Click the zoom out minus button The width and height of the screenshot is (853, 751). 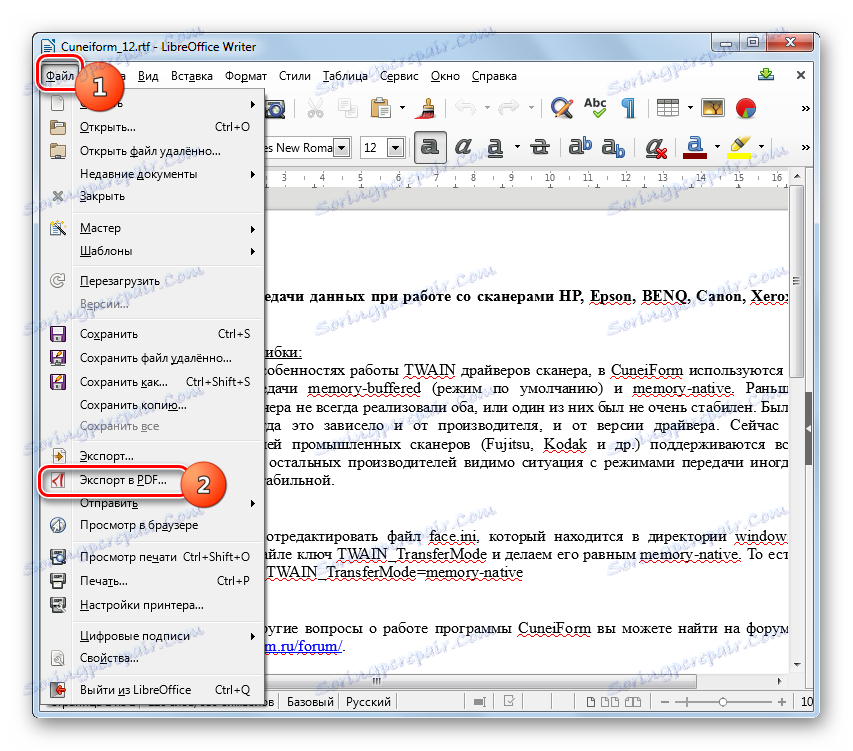[664, 702]
